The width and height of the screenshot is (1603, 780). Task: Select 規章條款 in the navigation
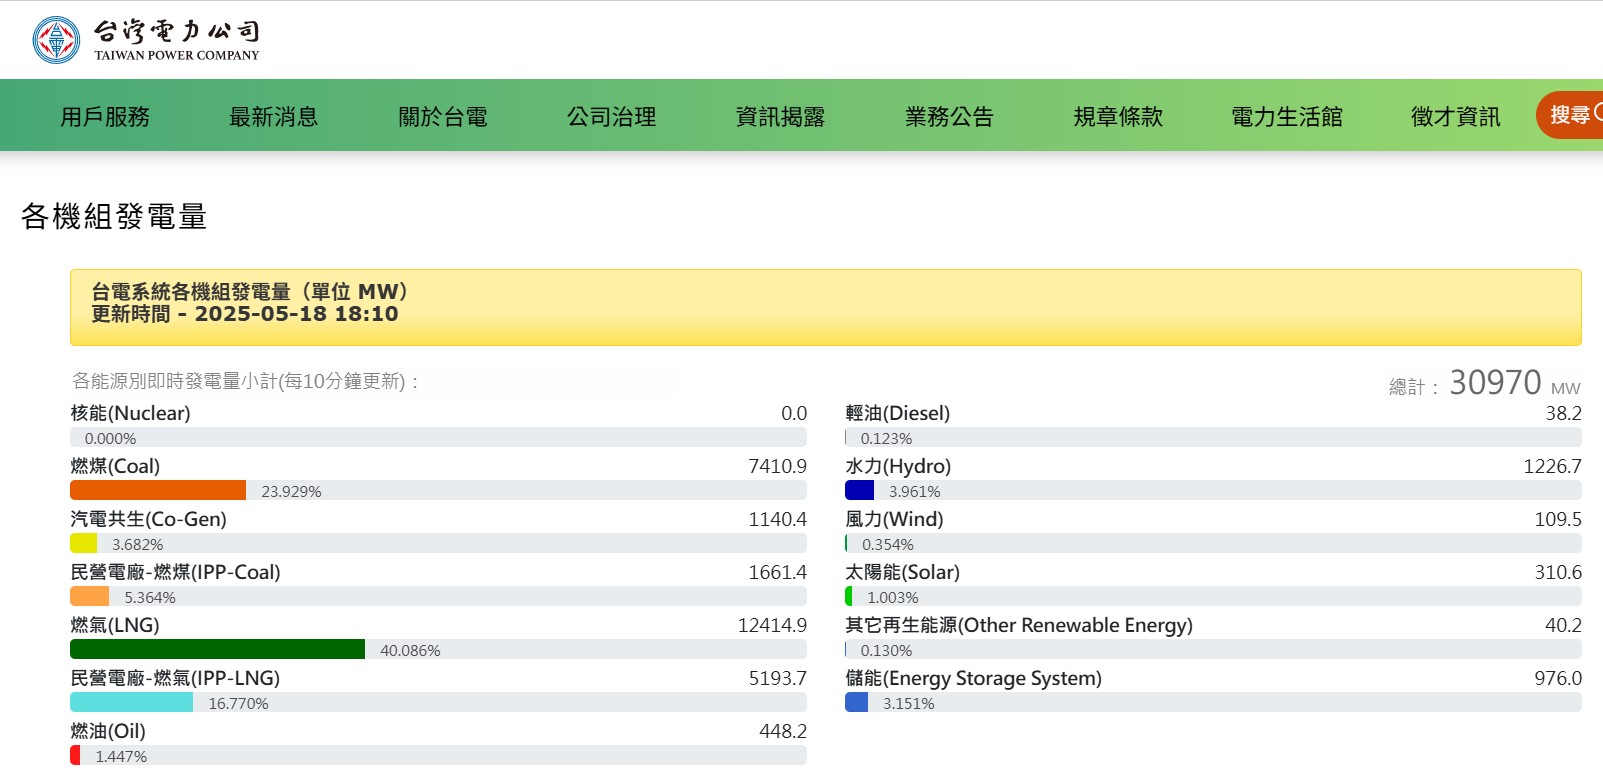click(1118, 117)
